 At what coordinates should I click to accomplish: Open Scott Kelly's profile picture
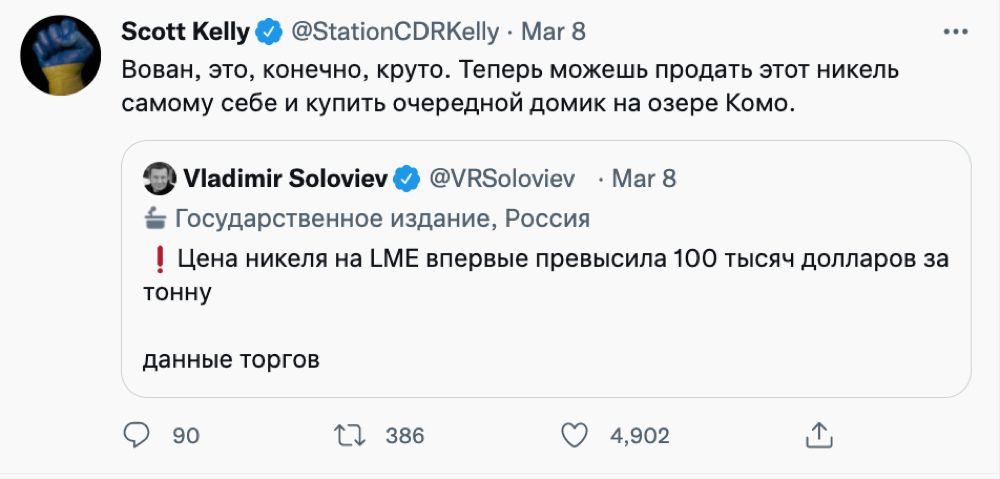click(x=59, y=57)
